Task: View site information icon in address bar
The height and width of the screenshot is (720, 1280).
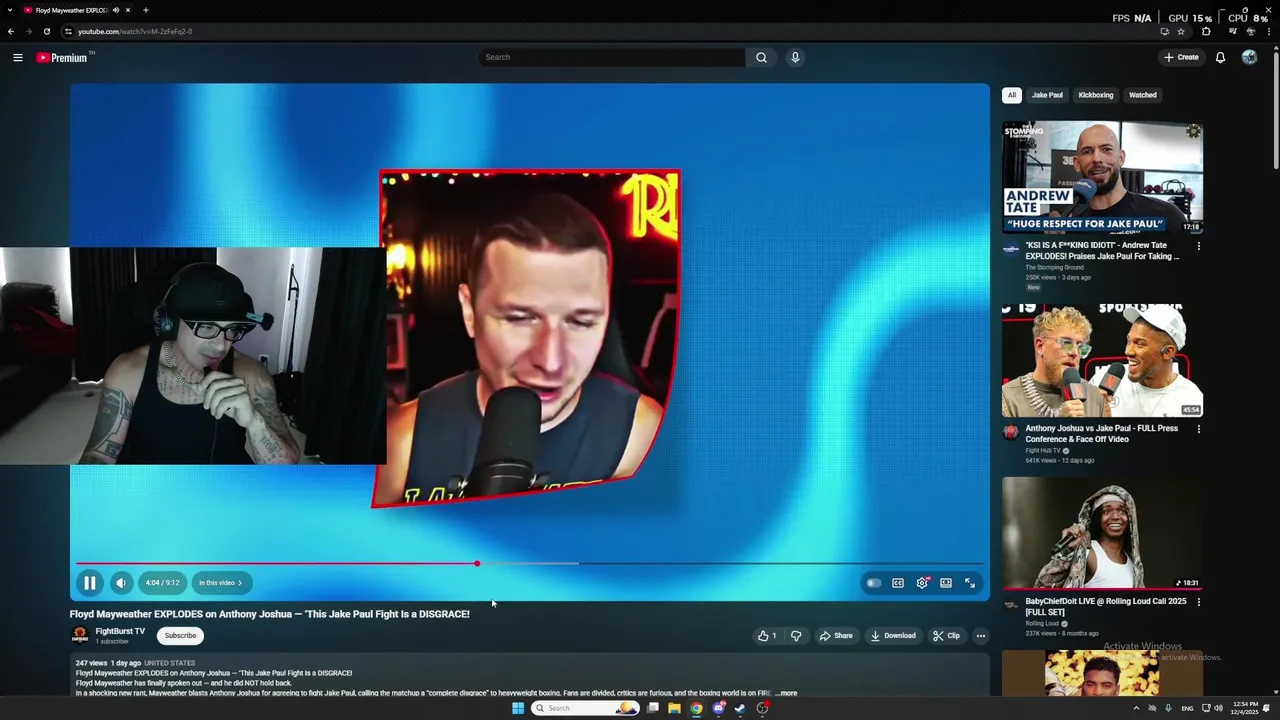Action: [x=66, y=31]
